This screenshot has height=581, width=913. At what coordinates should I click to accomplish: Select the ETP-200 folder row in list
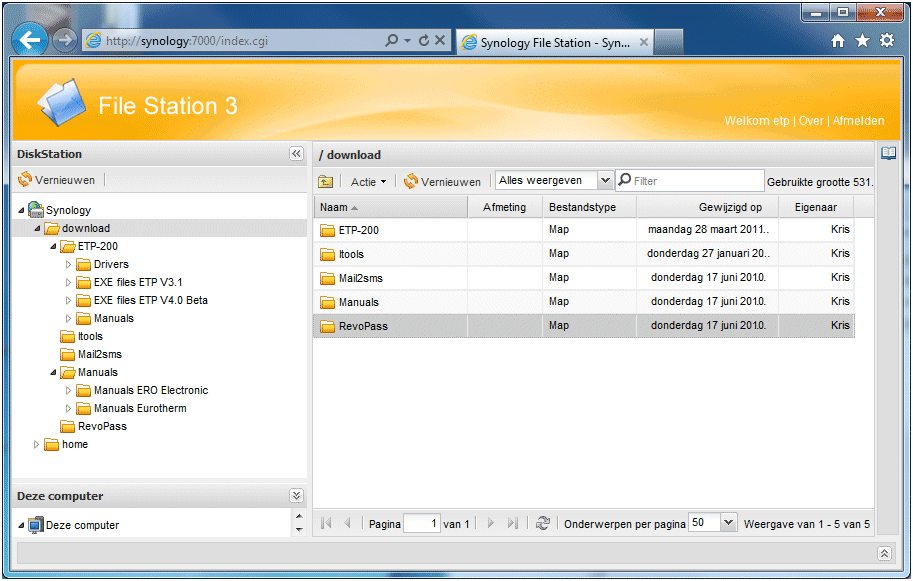coord(584,230)
